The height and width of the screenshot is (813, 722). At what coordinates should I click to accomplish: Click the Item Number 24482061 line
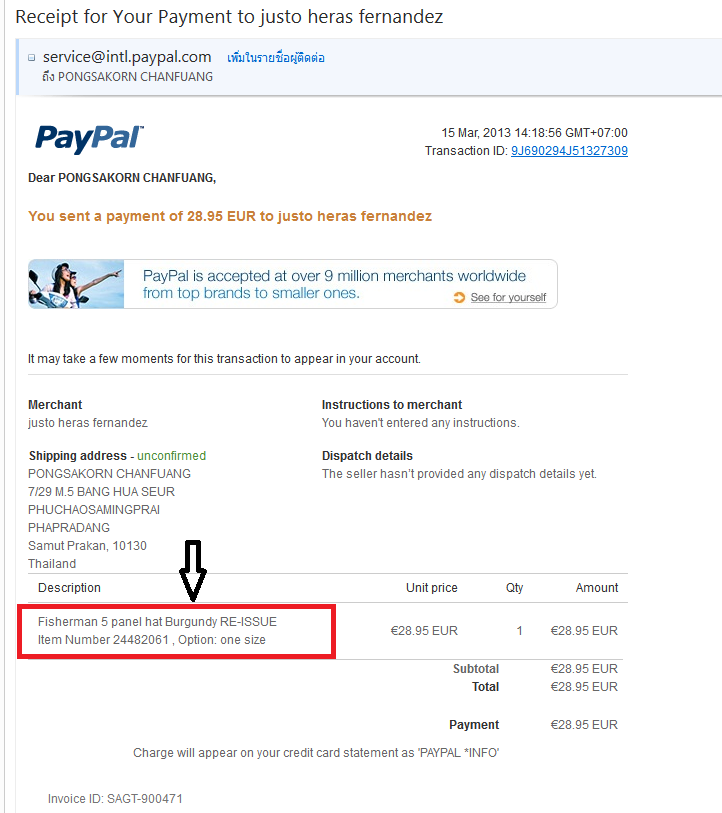pos(151,640)
